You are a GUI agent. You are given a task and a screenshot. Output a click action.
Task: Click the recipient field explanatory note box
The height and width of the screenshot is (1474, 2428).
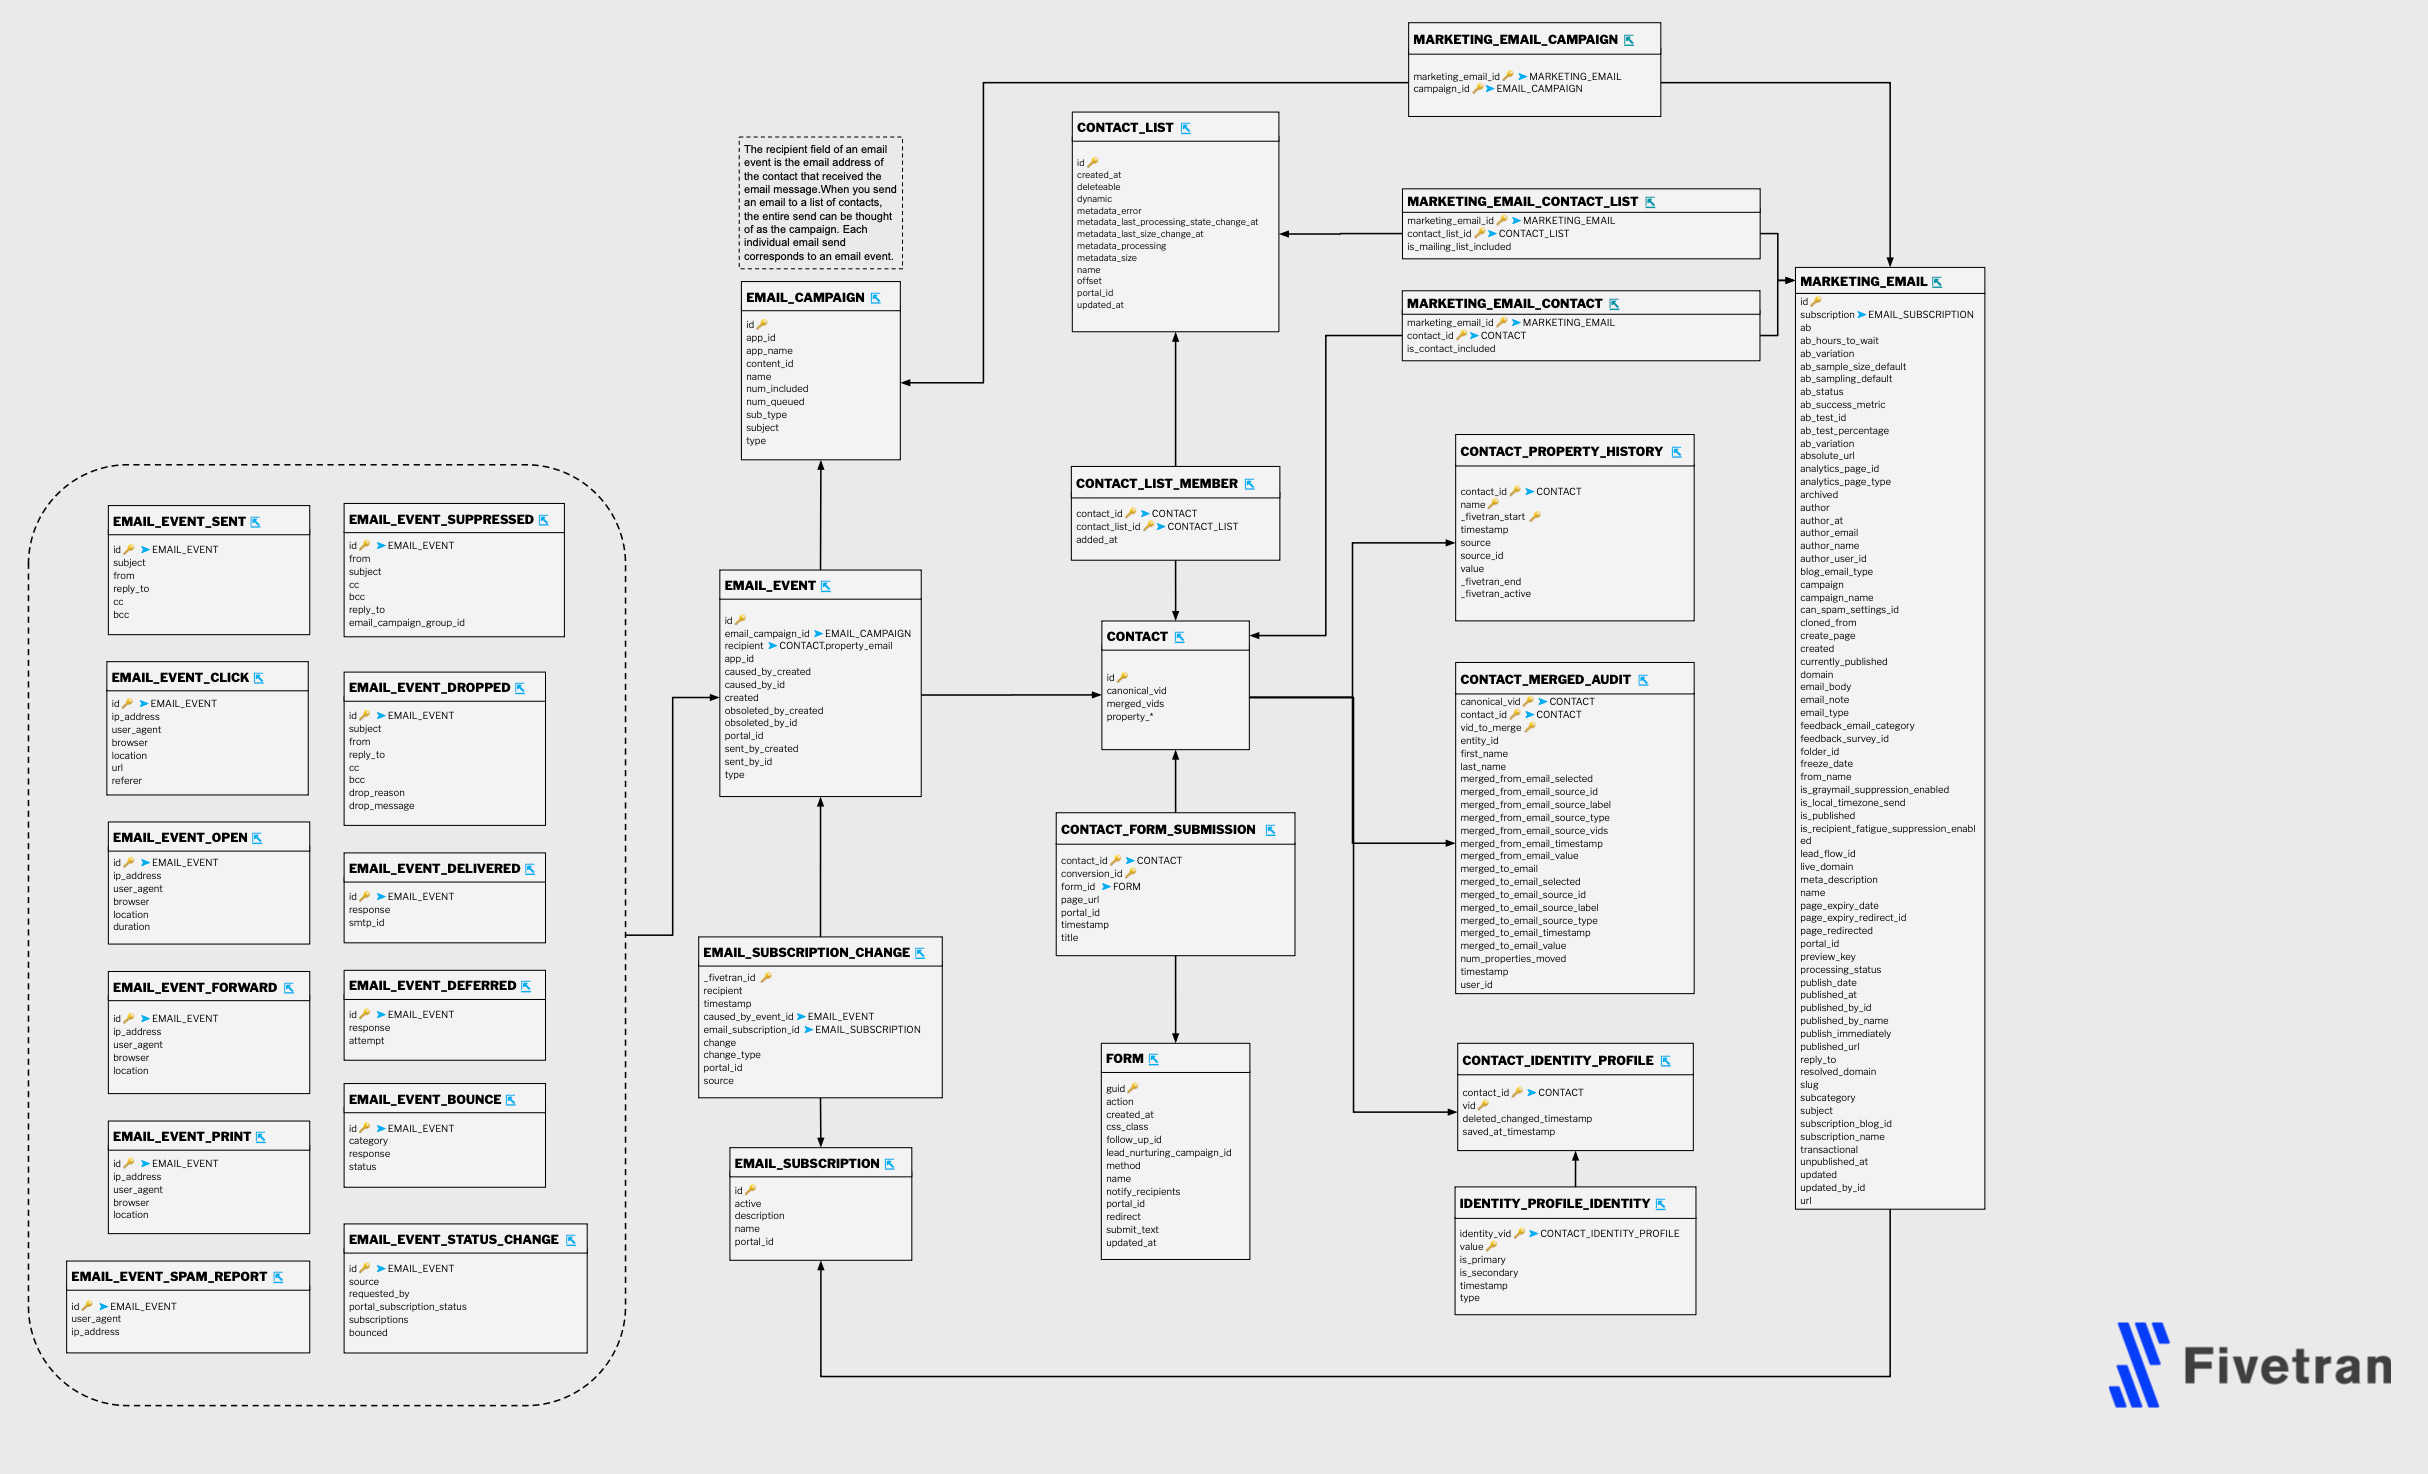coord(820,203)
